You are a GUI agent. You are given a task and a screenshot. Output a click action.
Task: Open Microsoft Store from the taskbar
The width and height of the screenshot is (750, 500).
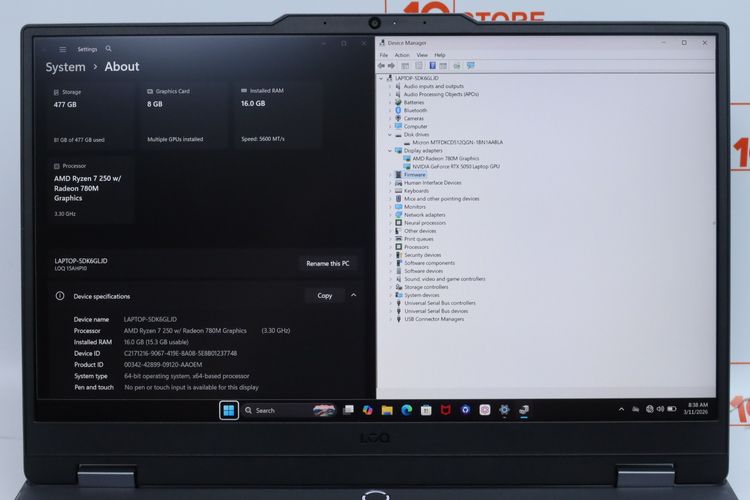coord(426,410)
